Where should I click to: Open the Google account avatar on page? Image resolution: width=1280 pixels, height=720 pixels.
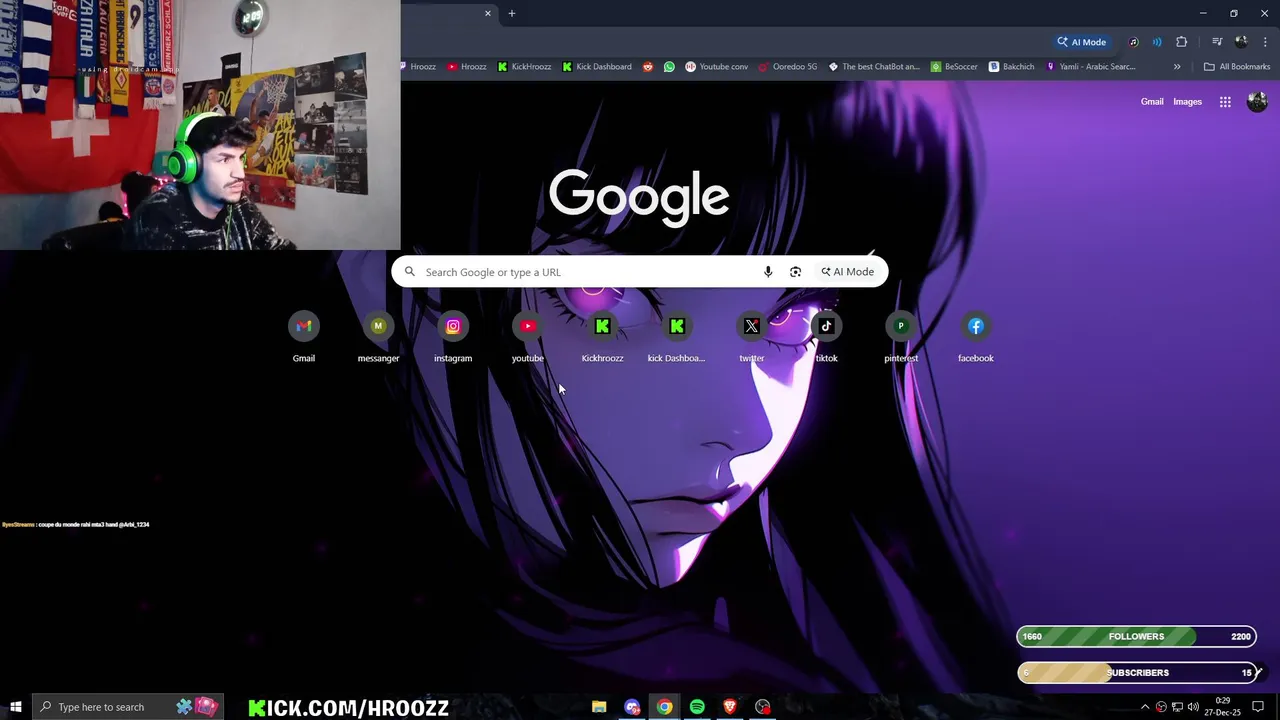[1257, 102]
